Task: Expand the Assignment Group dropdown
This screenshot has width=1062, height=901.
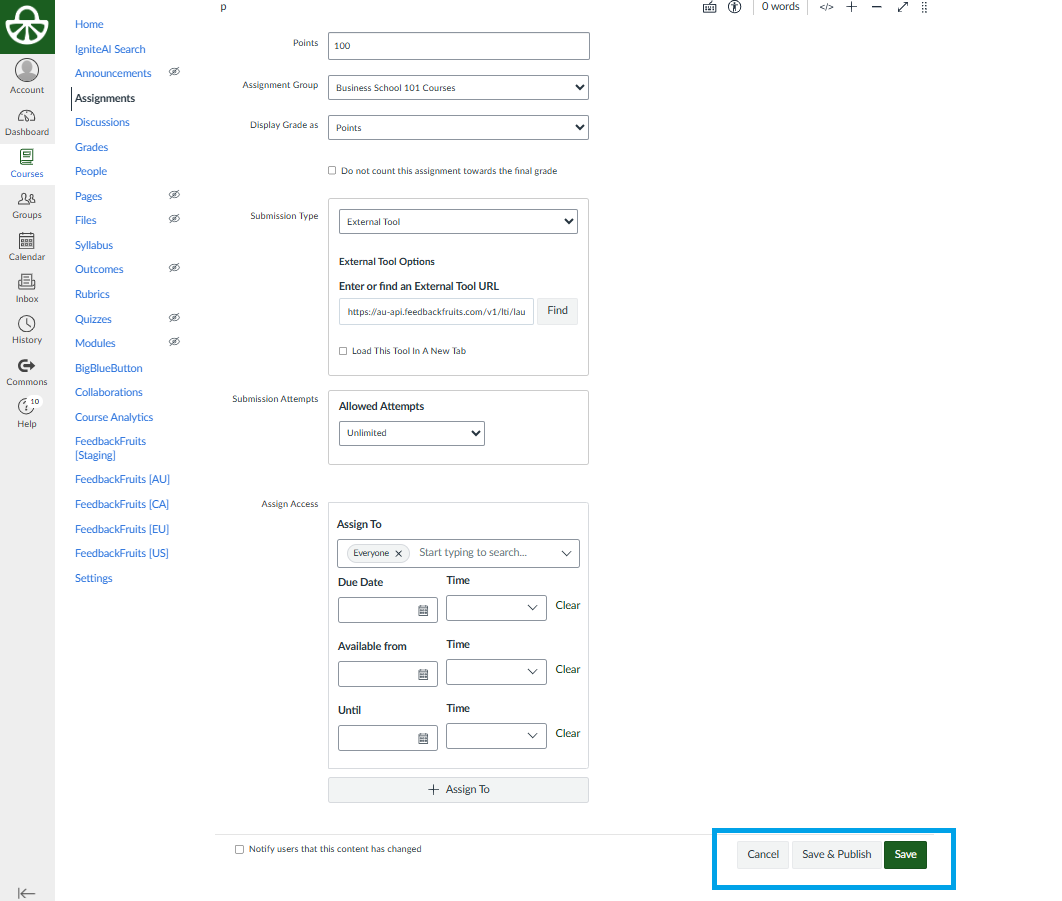Action: click(x=458, y=88)
